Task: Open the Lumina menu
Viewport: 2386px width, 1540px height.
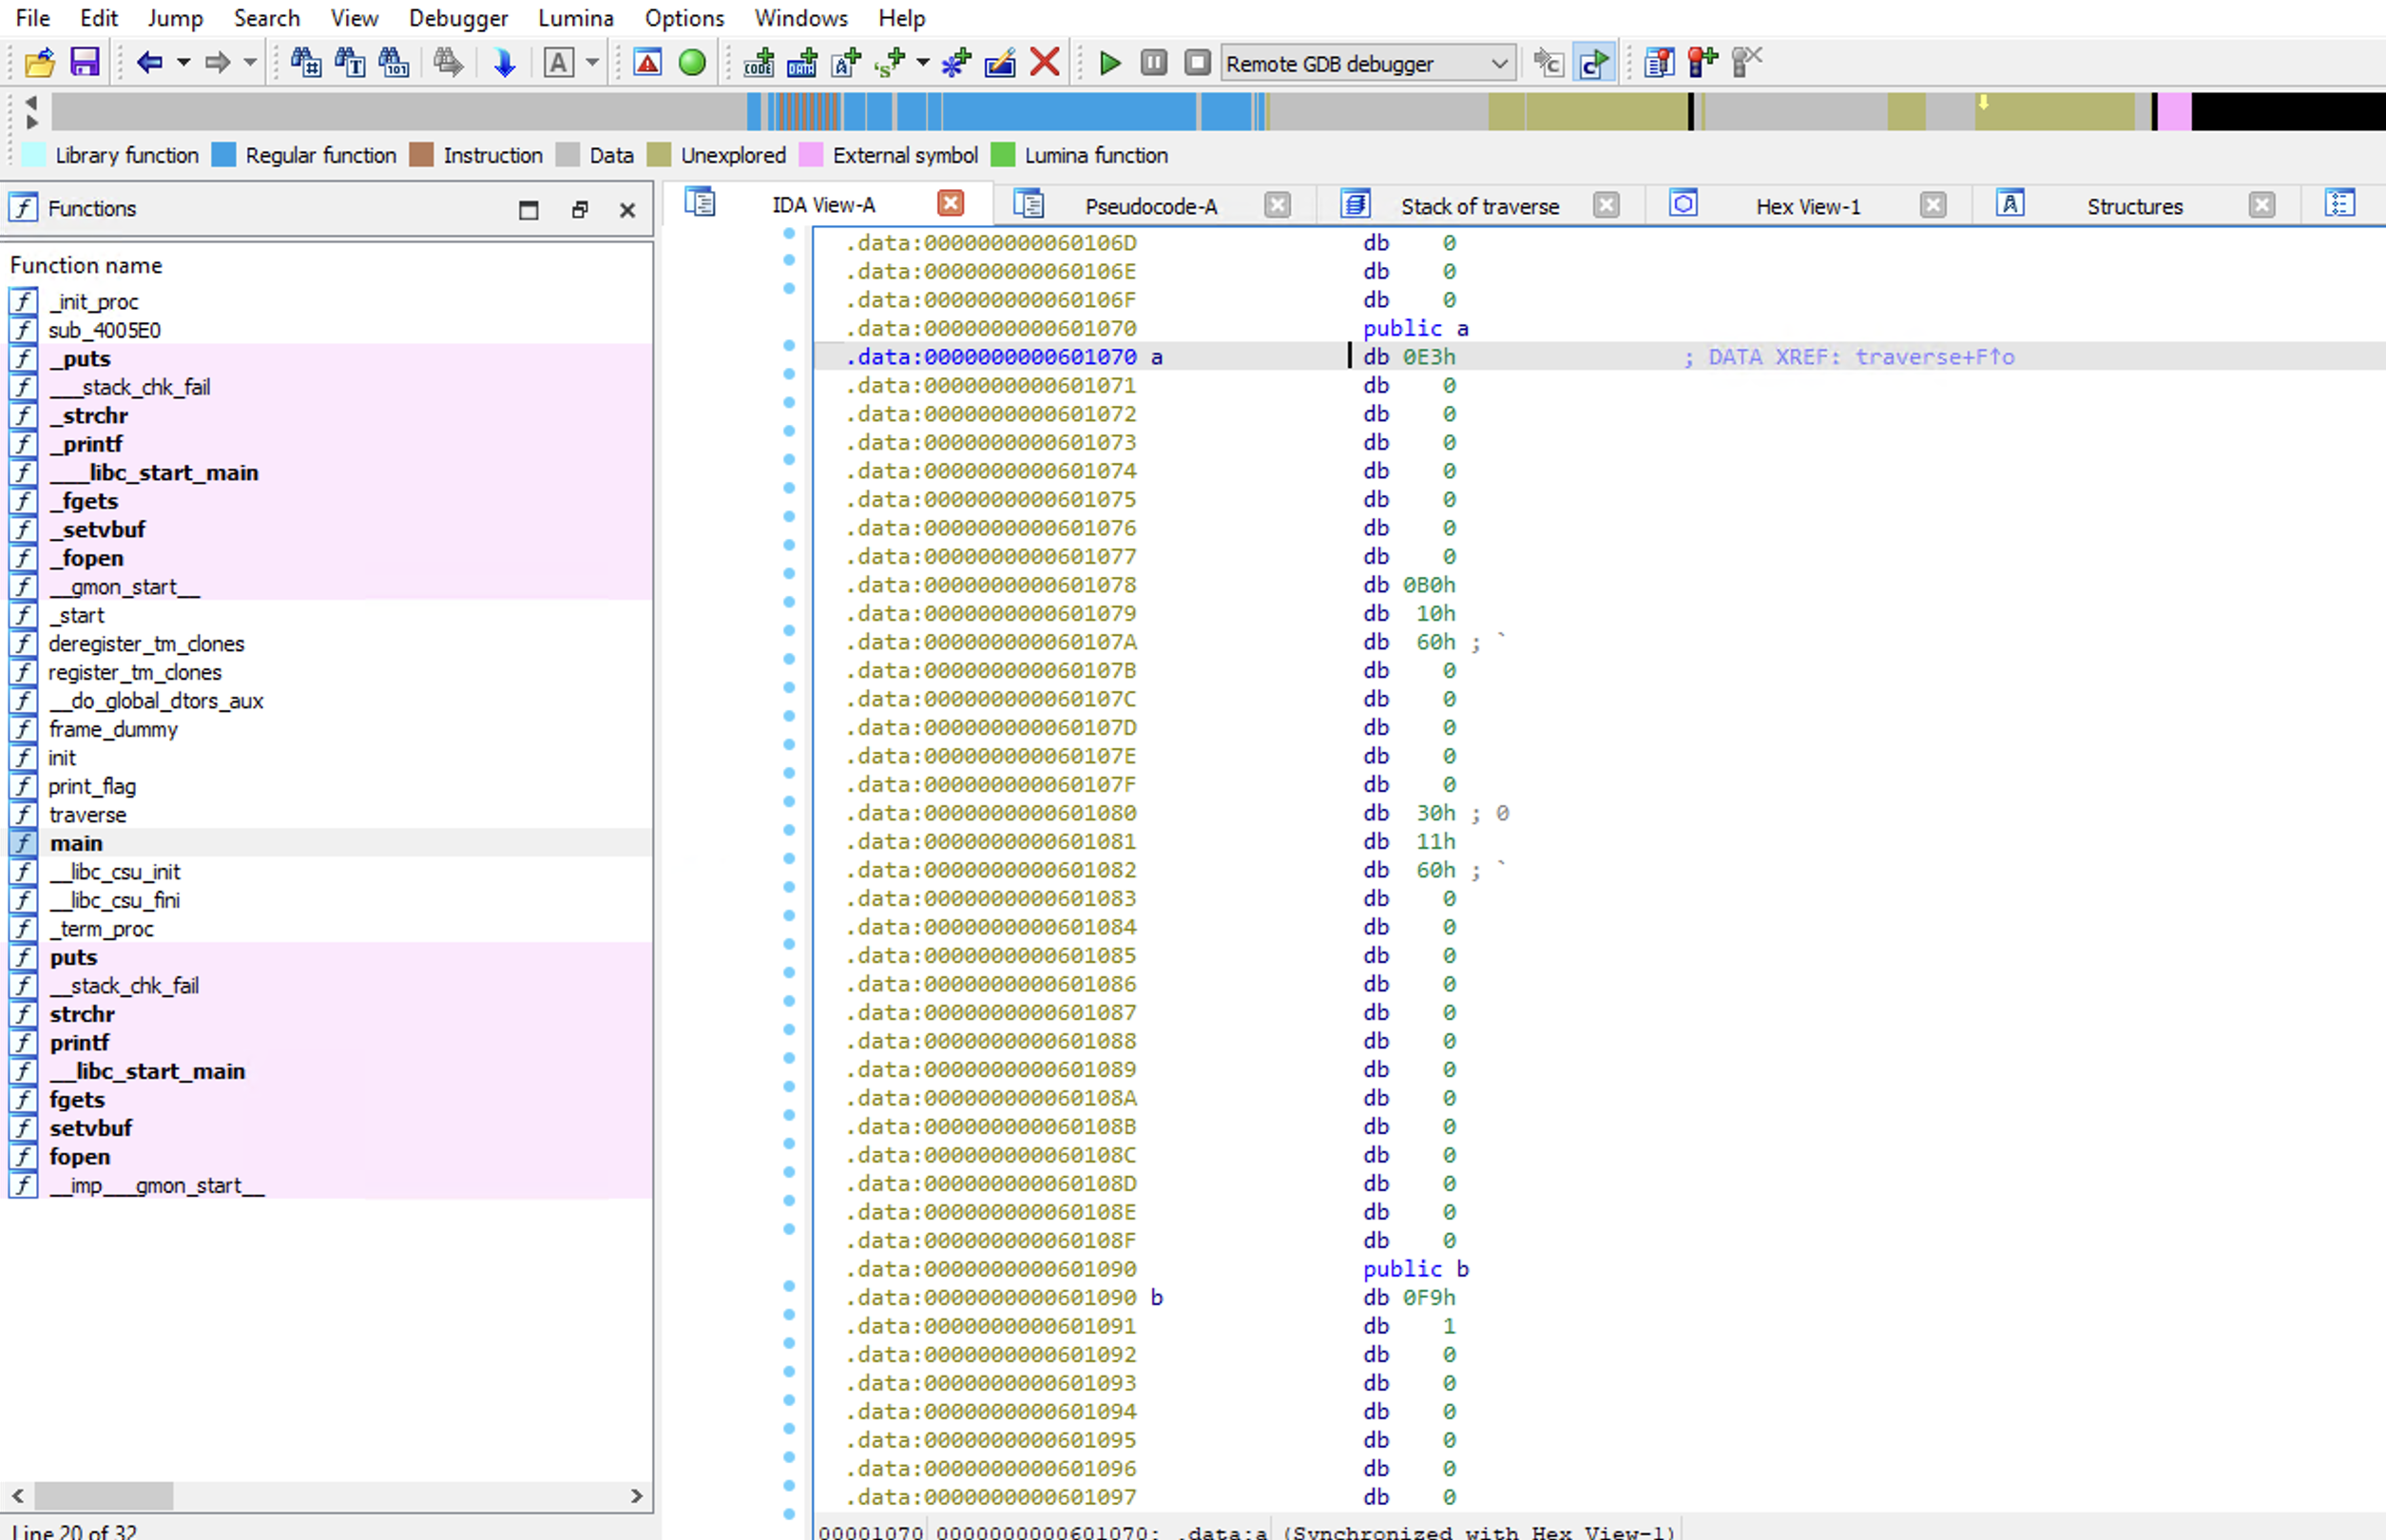Action: click(x=576, y=18)
